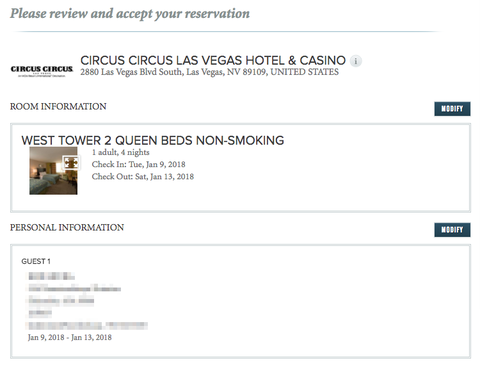Image resolution: width=480 pixels, height=365 pixels.
Task: Click the Circus Circus logo
Action: tap(42, 70)
